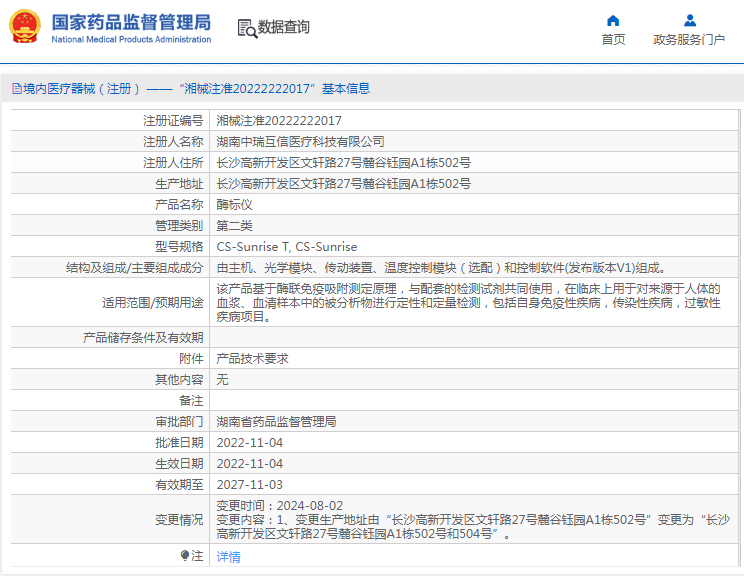Click the 适用范围/预期用途 label

153,302
